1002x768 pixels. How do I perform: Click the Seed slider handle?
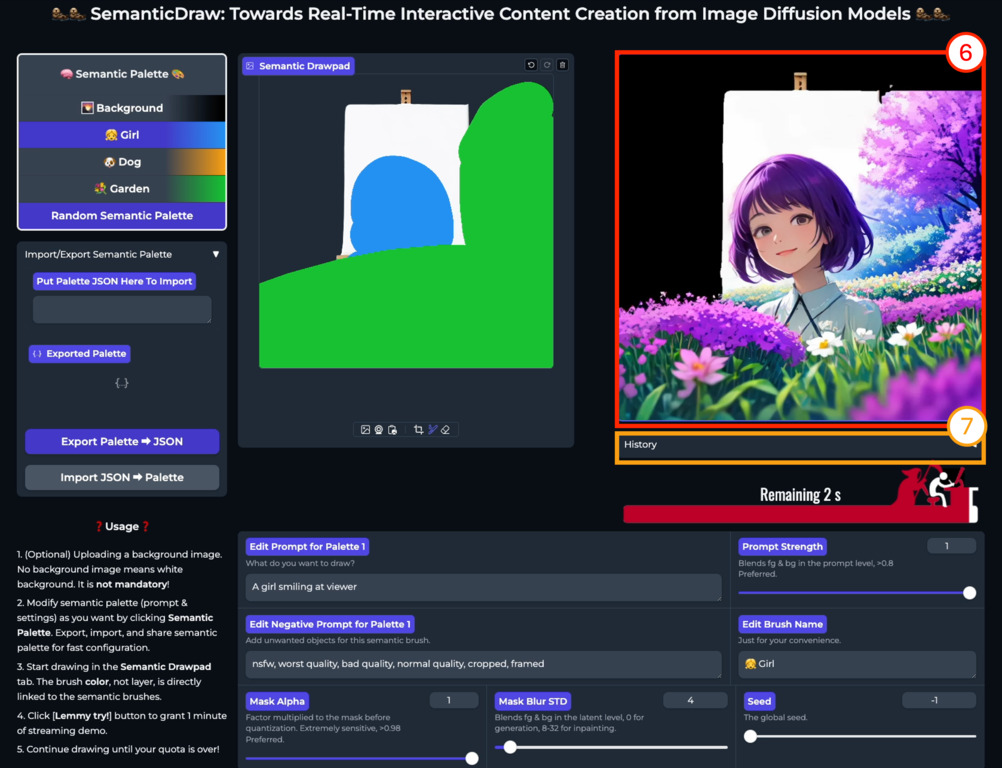click(x=751, y=736)
